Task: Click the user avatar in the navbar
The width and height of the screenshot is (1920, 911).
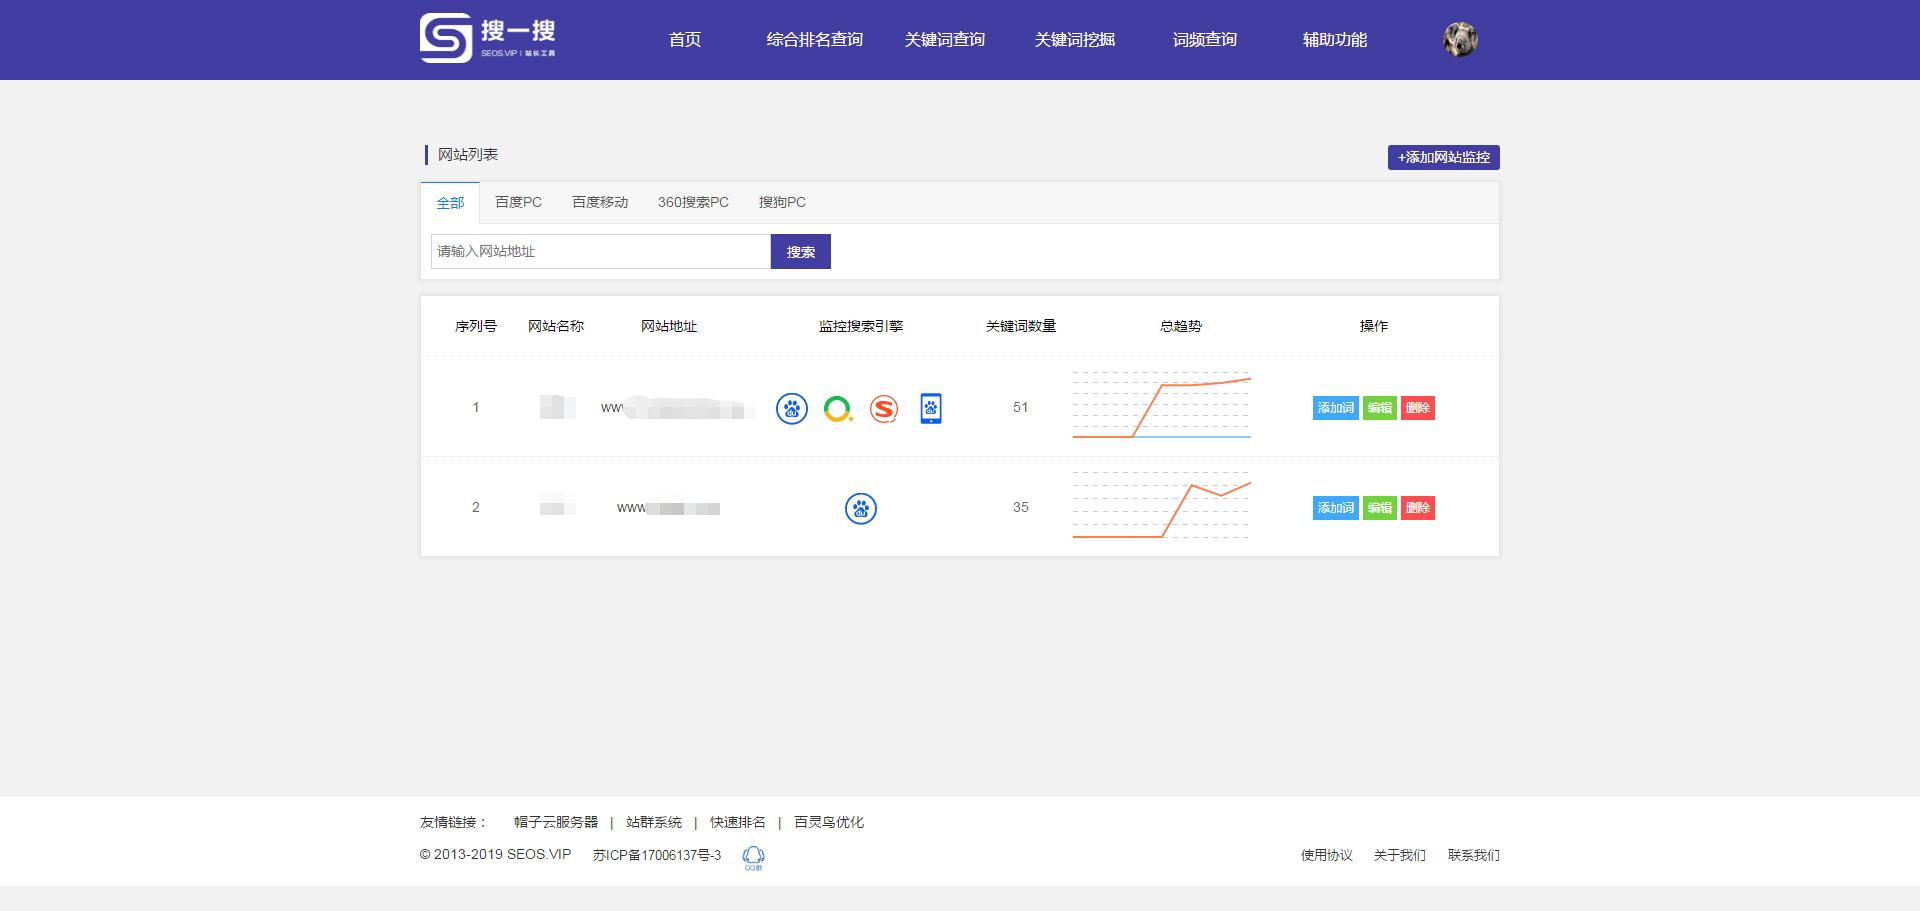Action: pyautogui.click(x=1461, y=39)
